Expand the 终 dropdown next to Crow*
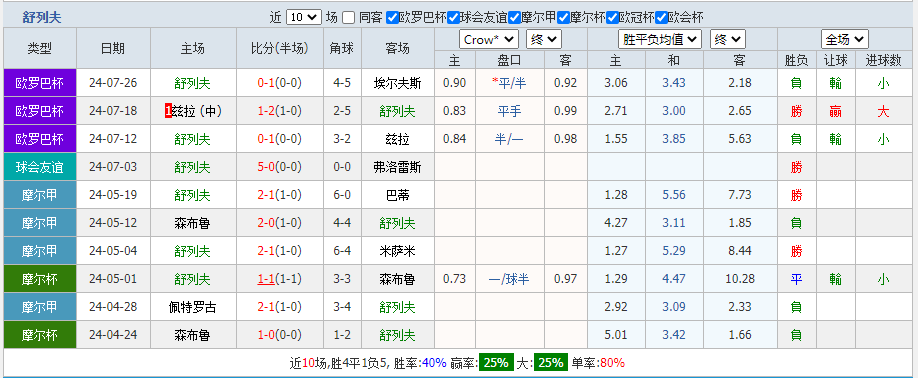The width and height of the screenshot is (918, 378). 544,40
